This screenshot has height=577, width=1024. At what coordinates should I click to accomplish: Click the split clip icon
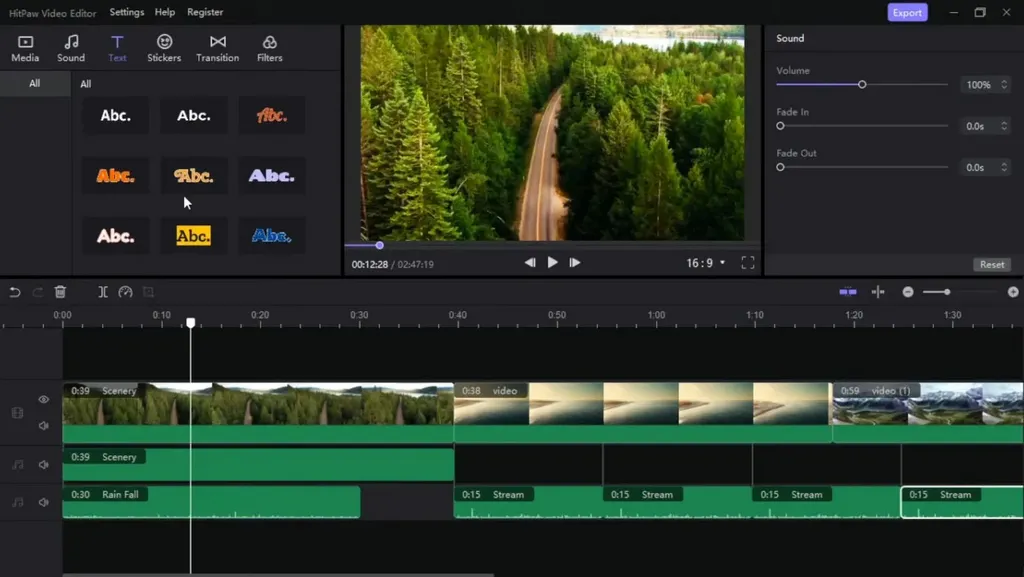click(103, 292)
